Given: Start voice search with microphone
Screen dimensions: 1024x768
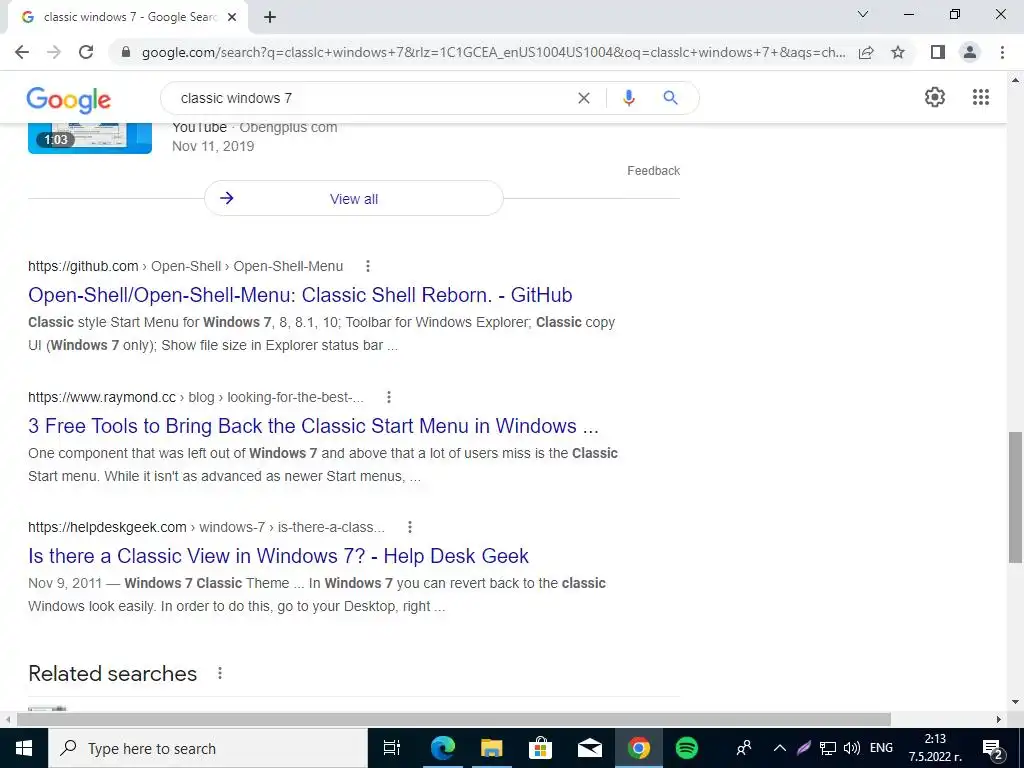Looking at the screenshot, I should [x=628, y=98].
